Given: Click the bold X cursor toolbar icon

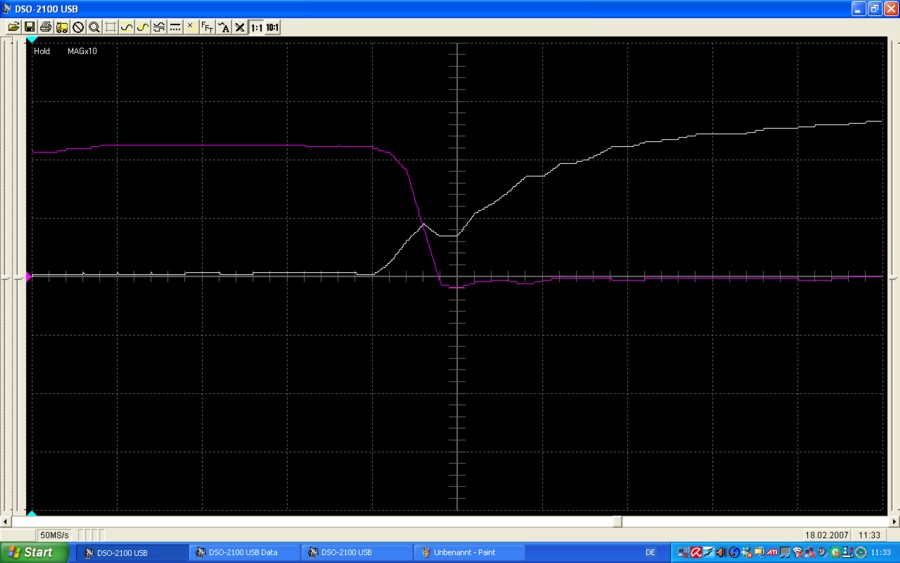Looking at the screenshot, I should [239, 27].
